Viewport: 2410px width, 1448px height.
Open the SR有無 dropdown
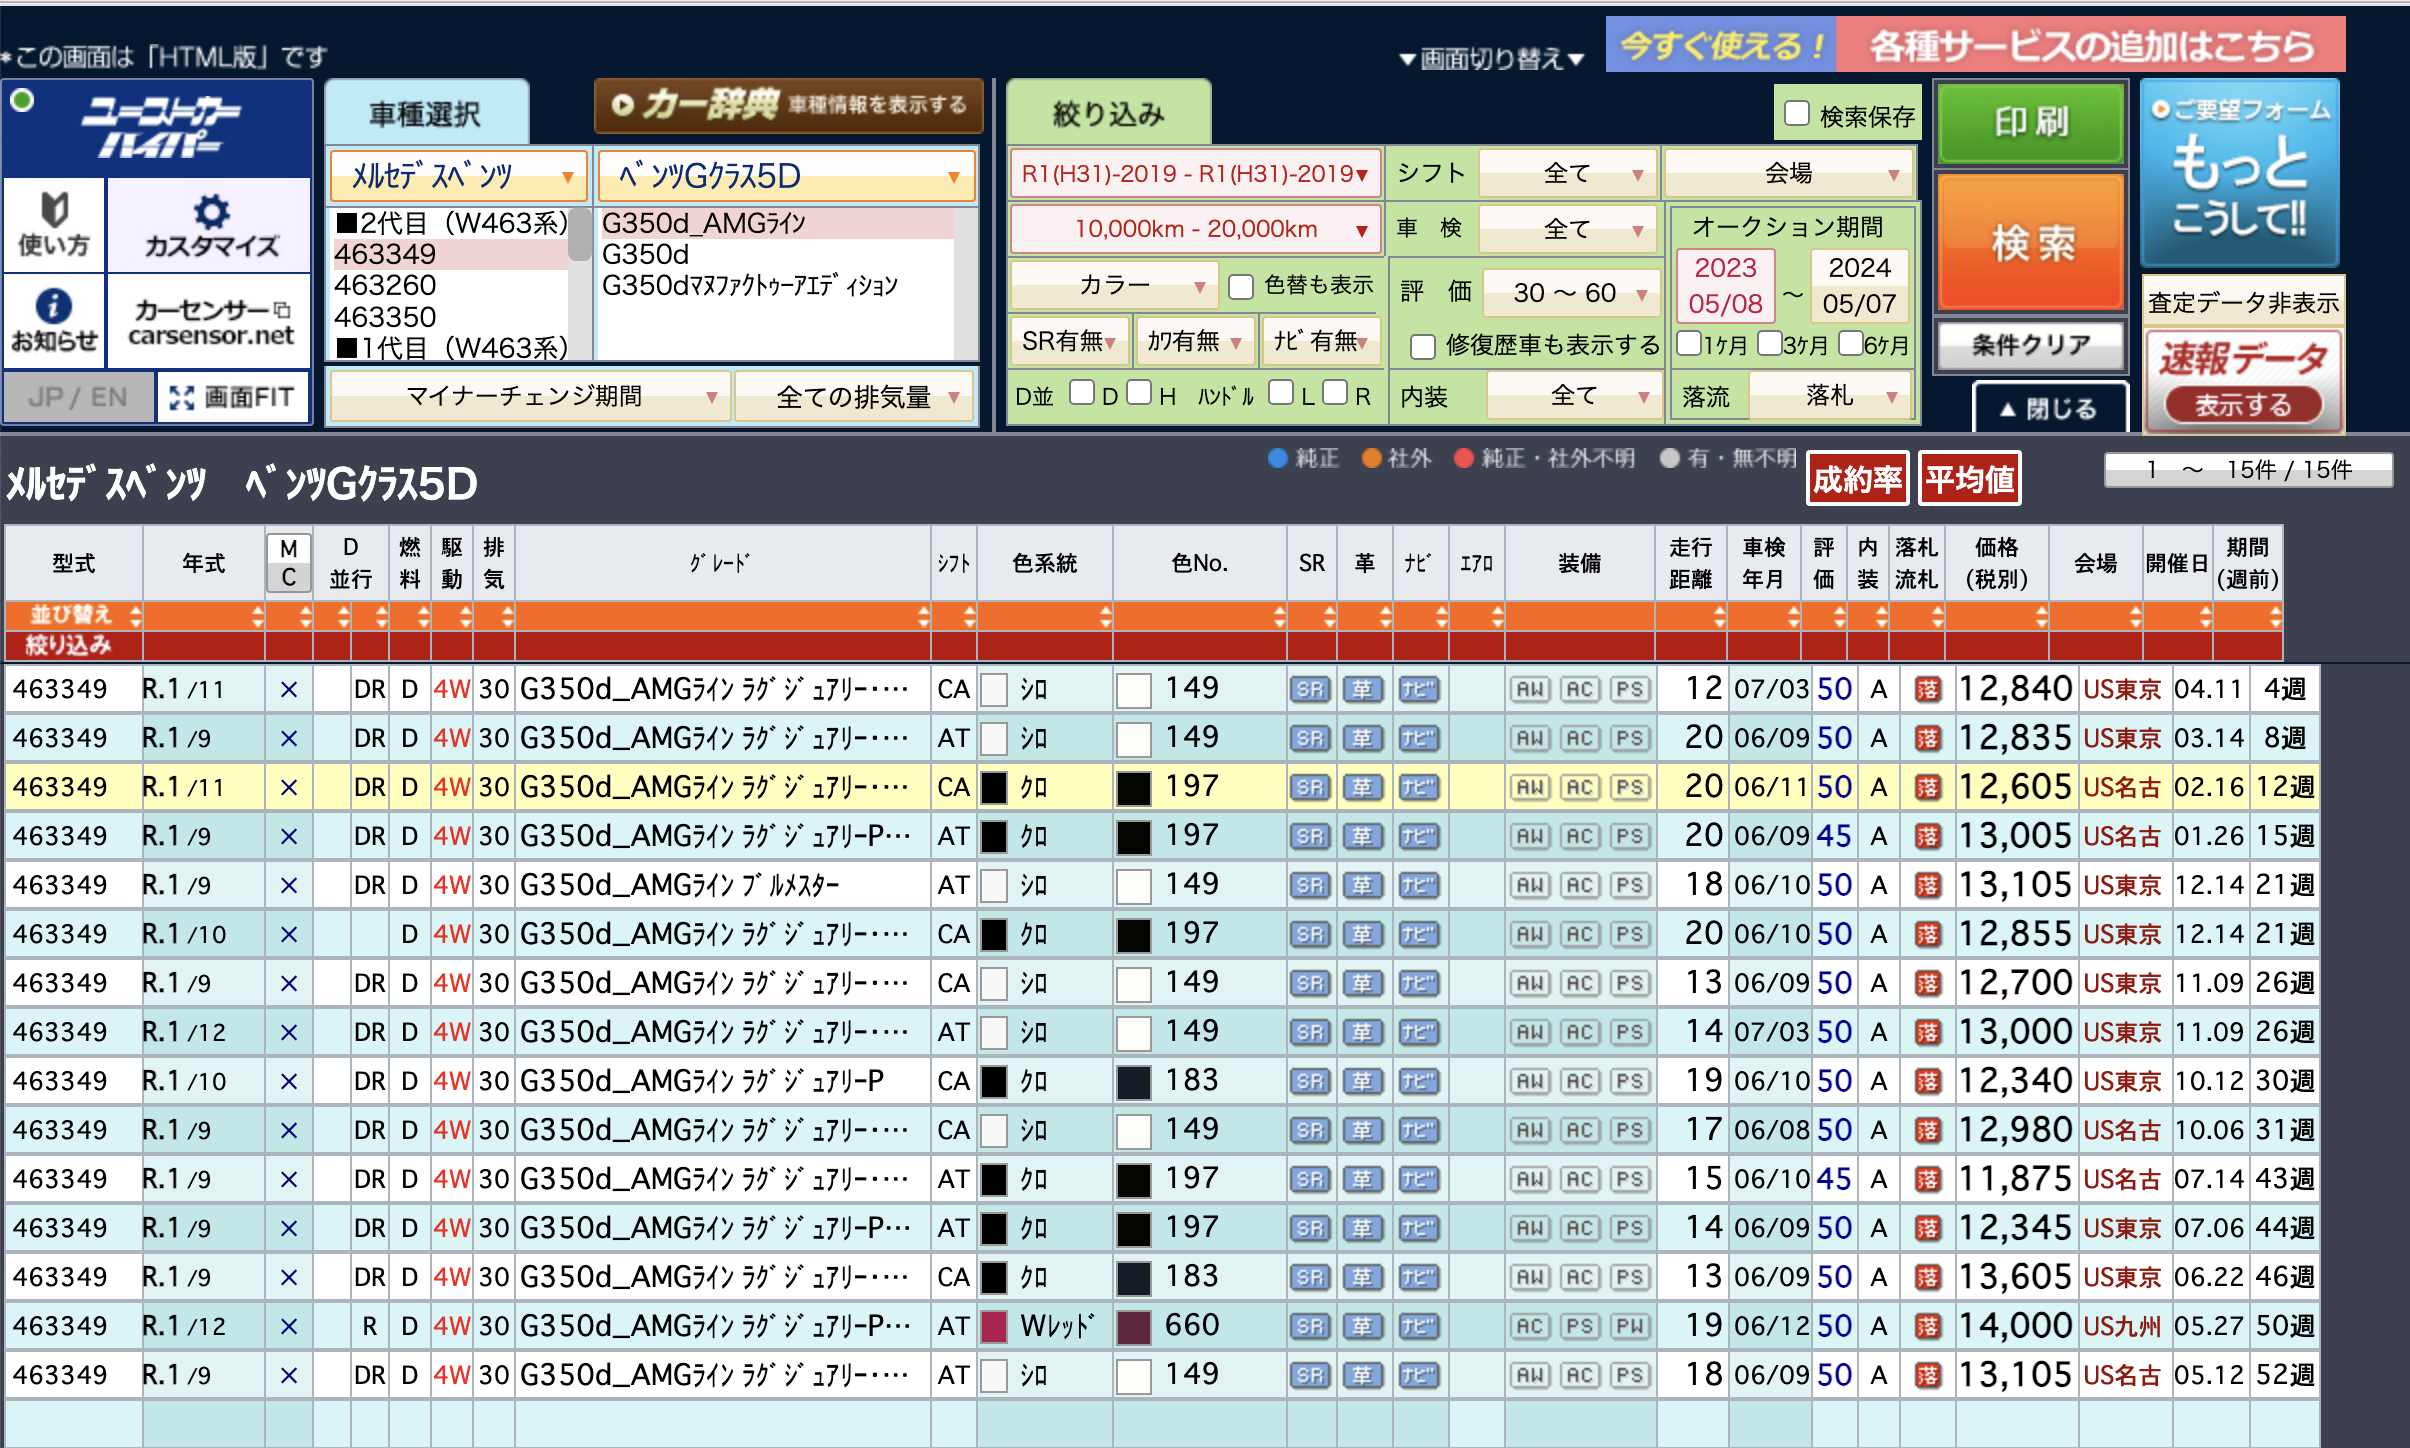pos(1070,342)
